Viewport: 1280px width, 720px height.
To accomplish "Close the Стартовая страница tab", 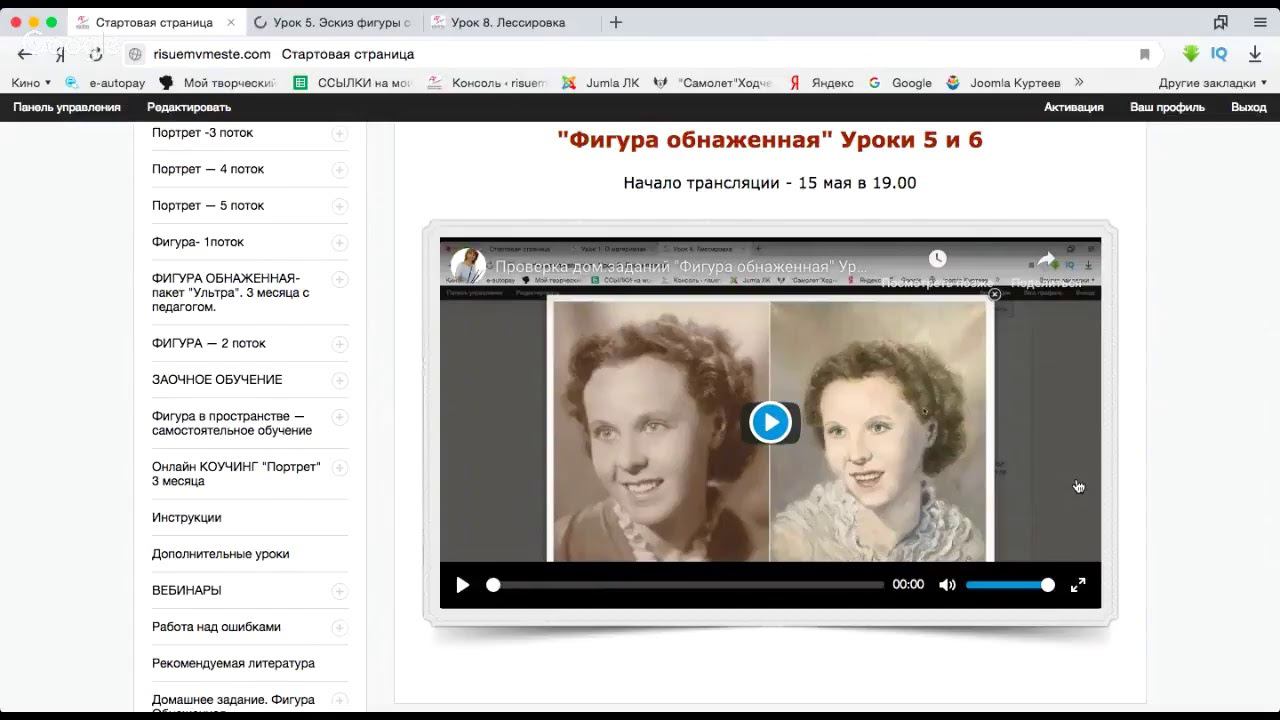I will click(231, 22).
